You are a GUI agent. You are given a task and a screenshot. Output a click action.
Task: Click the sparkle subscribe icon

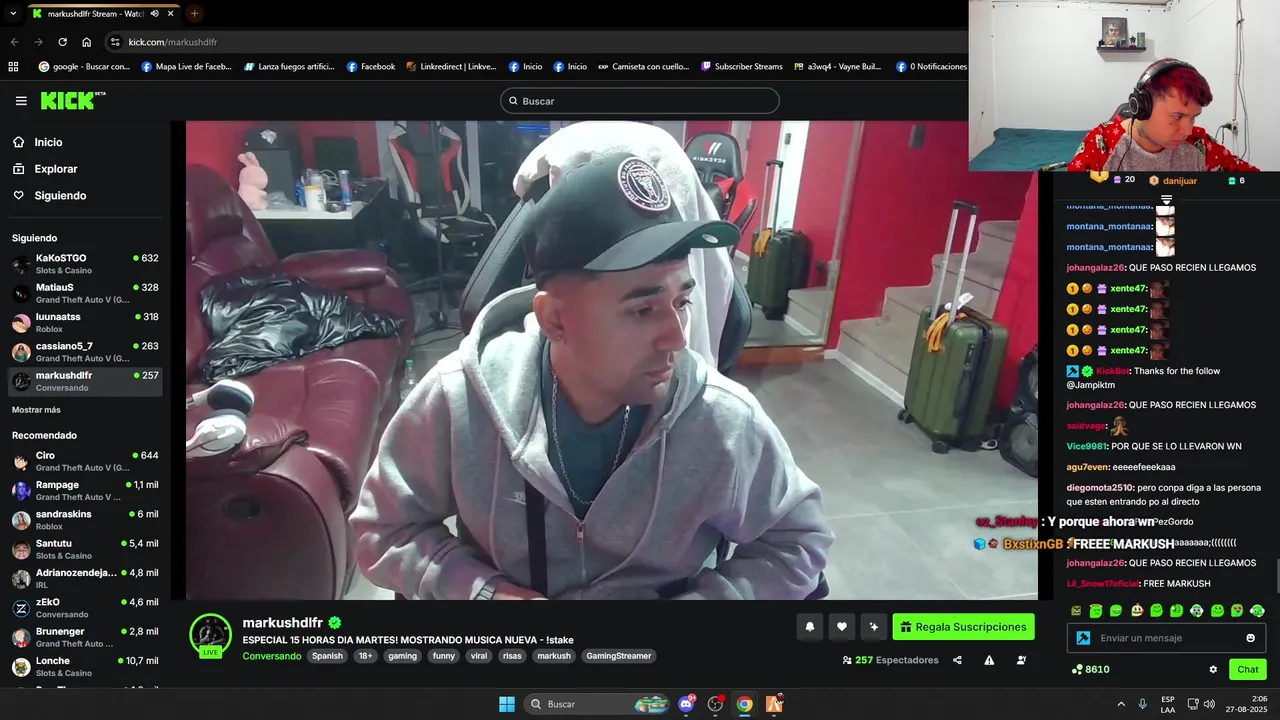tap(874, 627)
